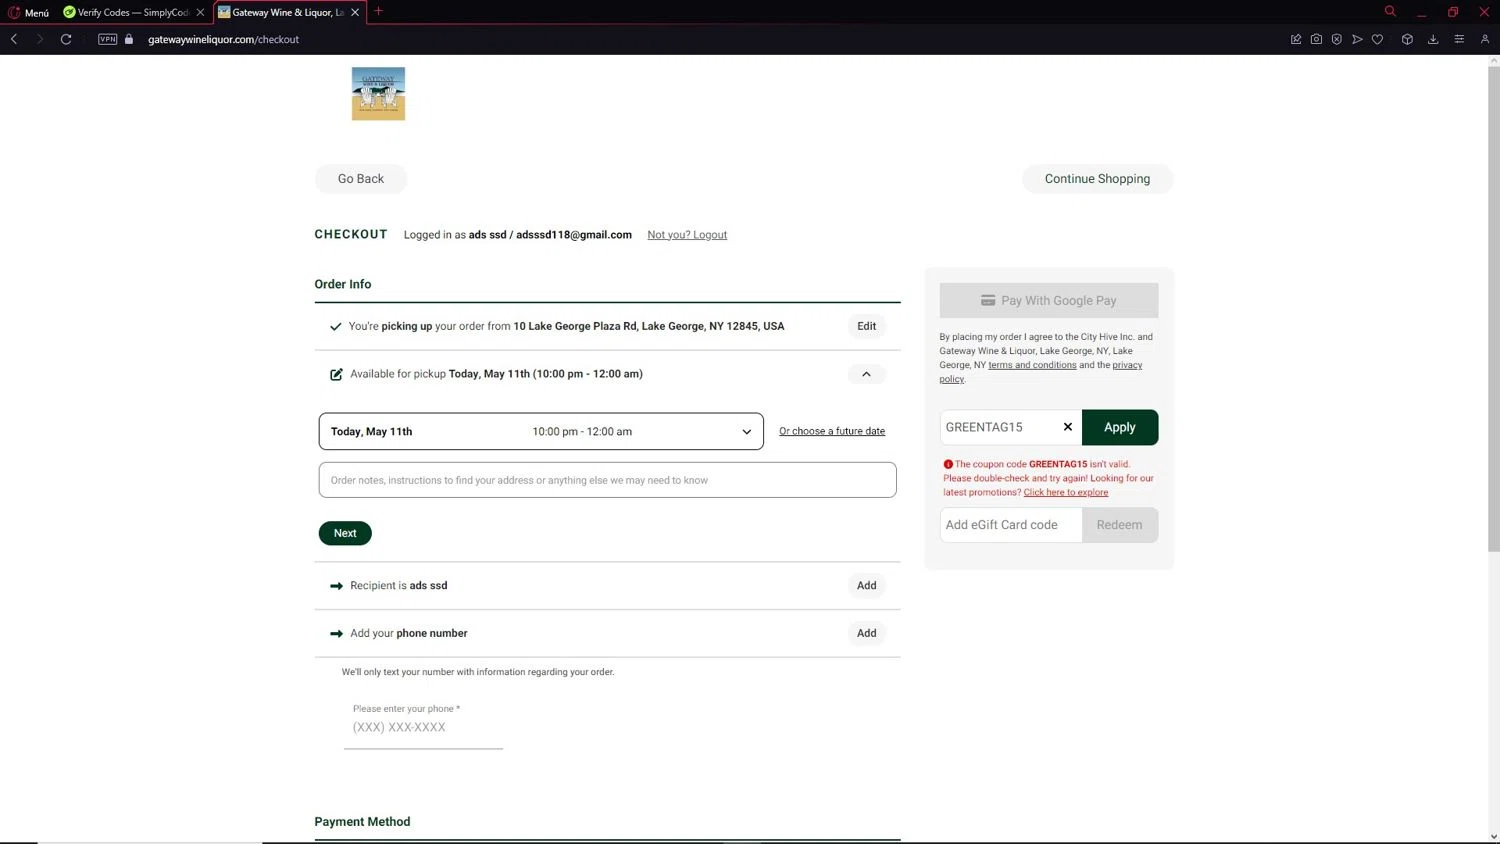Image resolution: width=1500 pixels, height=844 pixels.
Task: Edit the pickup location
Action: coord(866,326)
